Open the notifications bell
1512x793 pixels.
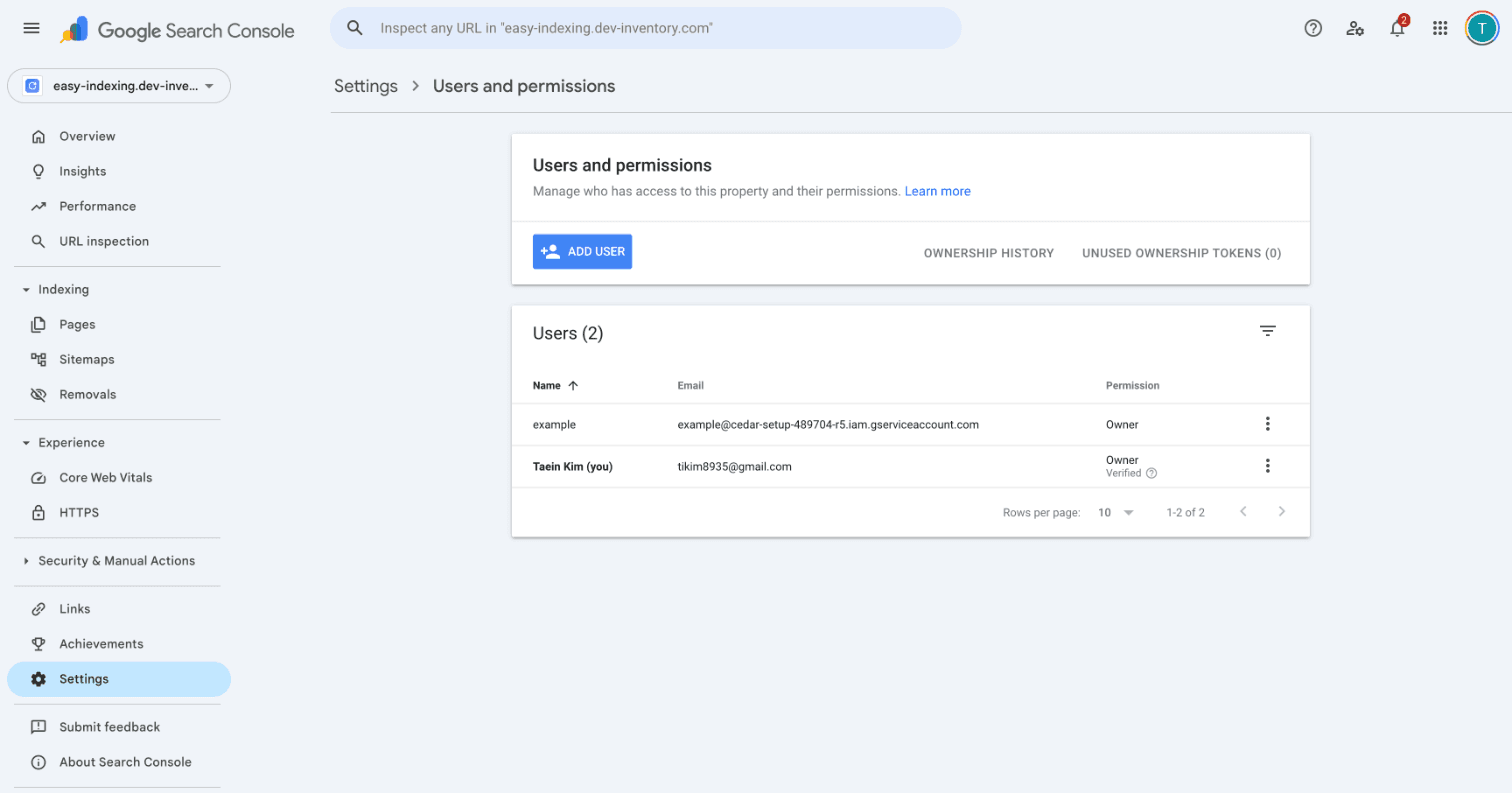(1397, 29)
